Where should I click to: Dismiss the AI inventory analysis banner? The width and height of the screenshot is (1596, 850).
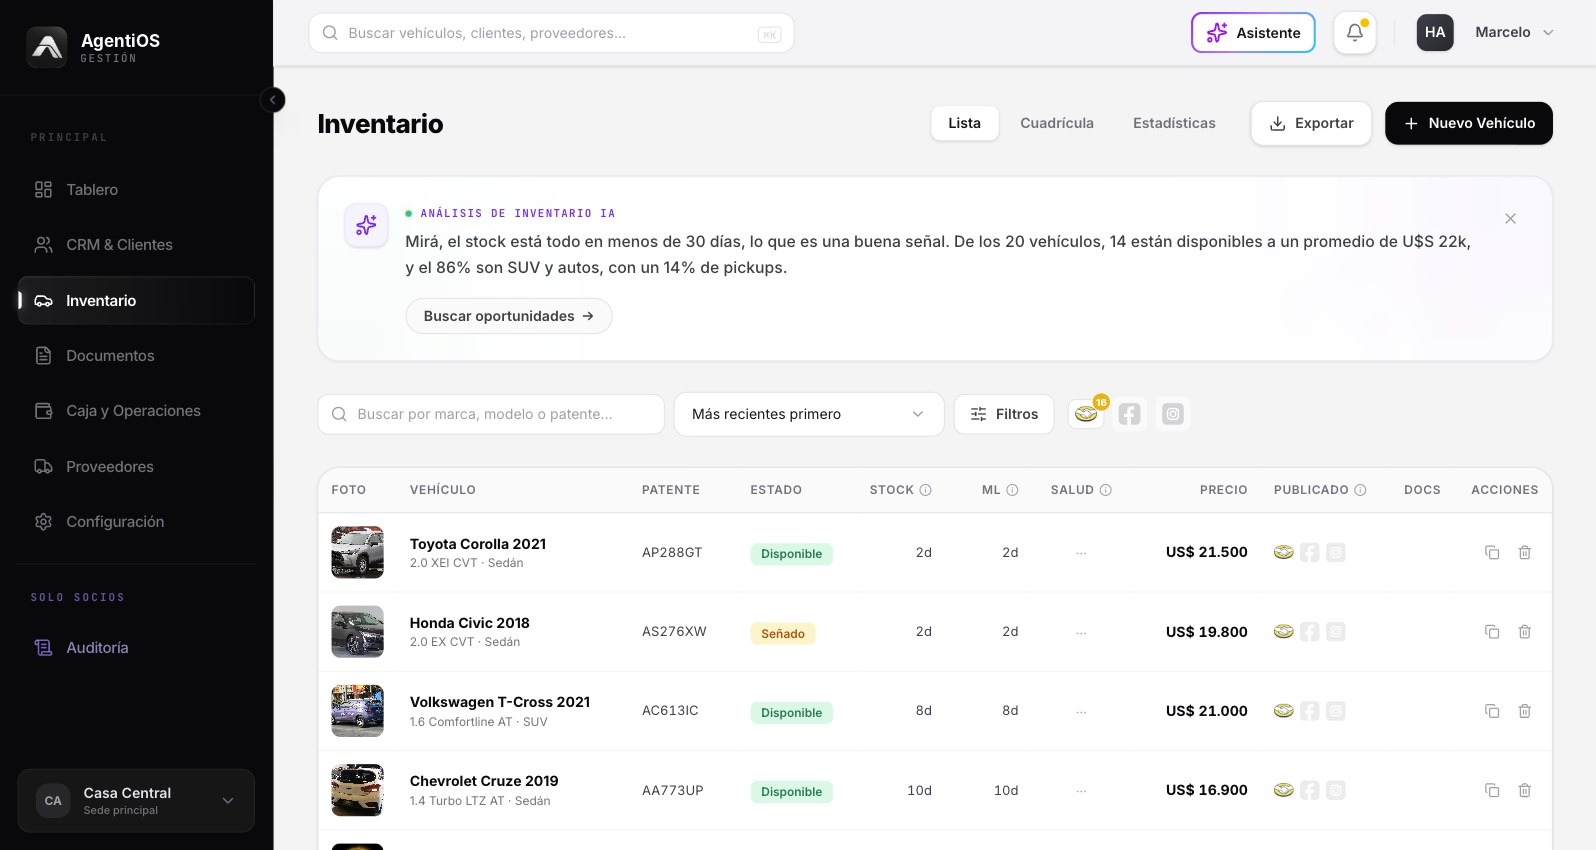point(1510,218)
